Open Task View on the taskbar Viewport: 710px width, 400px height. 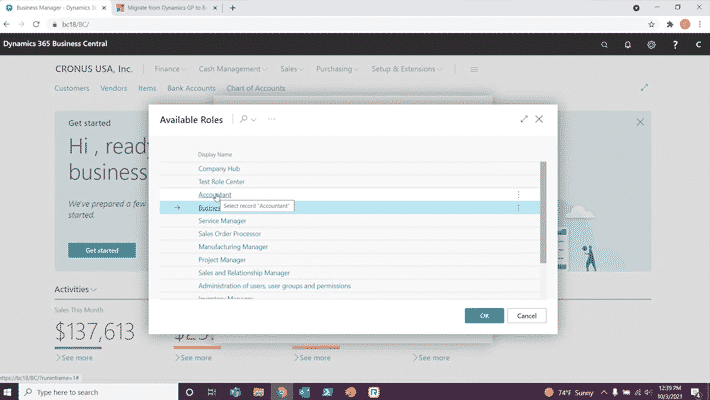pos(211,392)
